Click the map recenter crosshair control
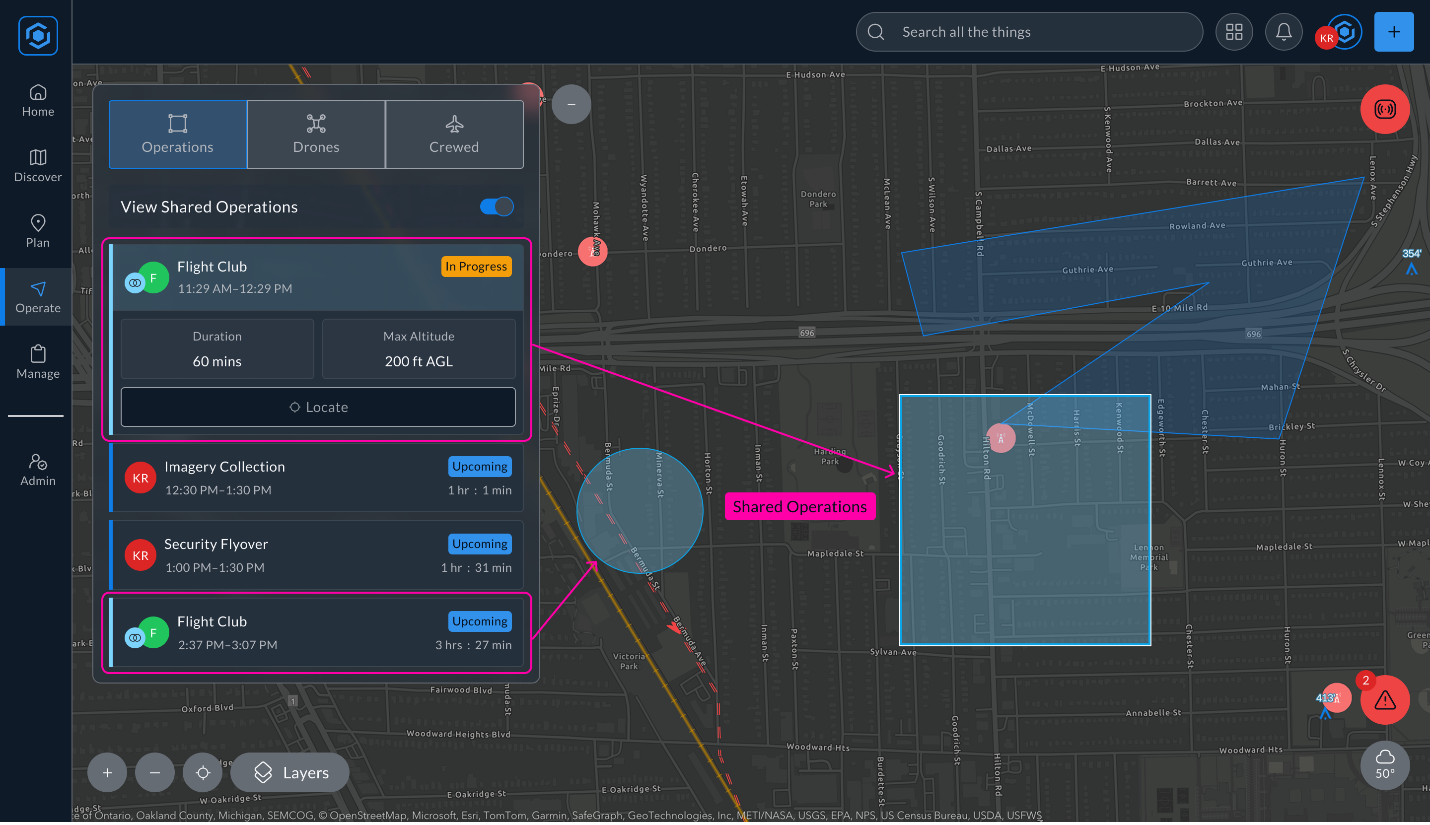Viewport: 1430px width, 825px height. tap(202, 772)
